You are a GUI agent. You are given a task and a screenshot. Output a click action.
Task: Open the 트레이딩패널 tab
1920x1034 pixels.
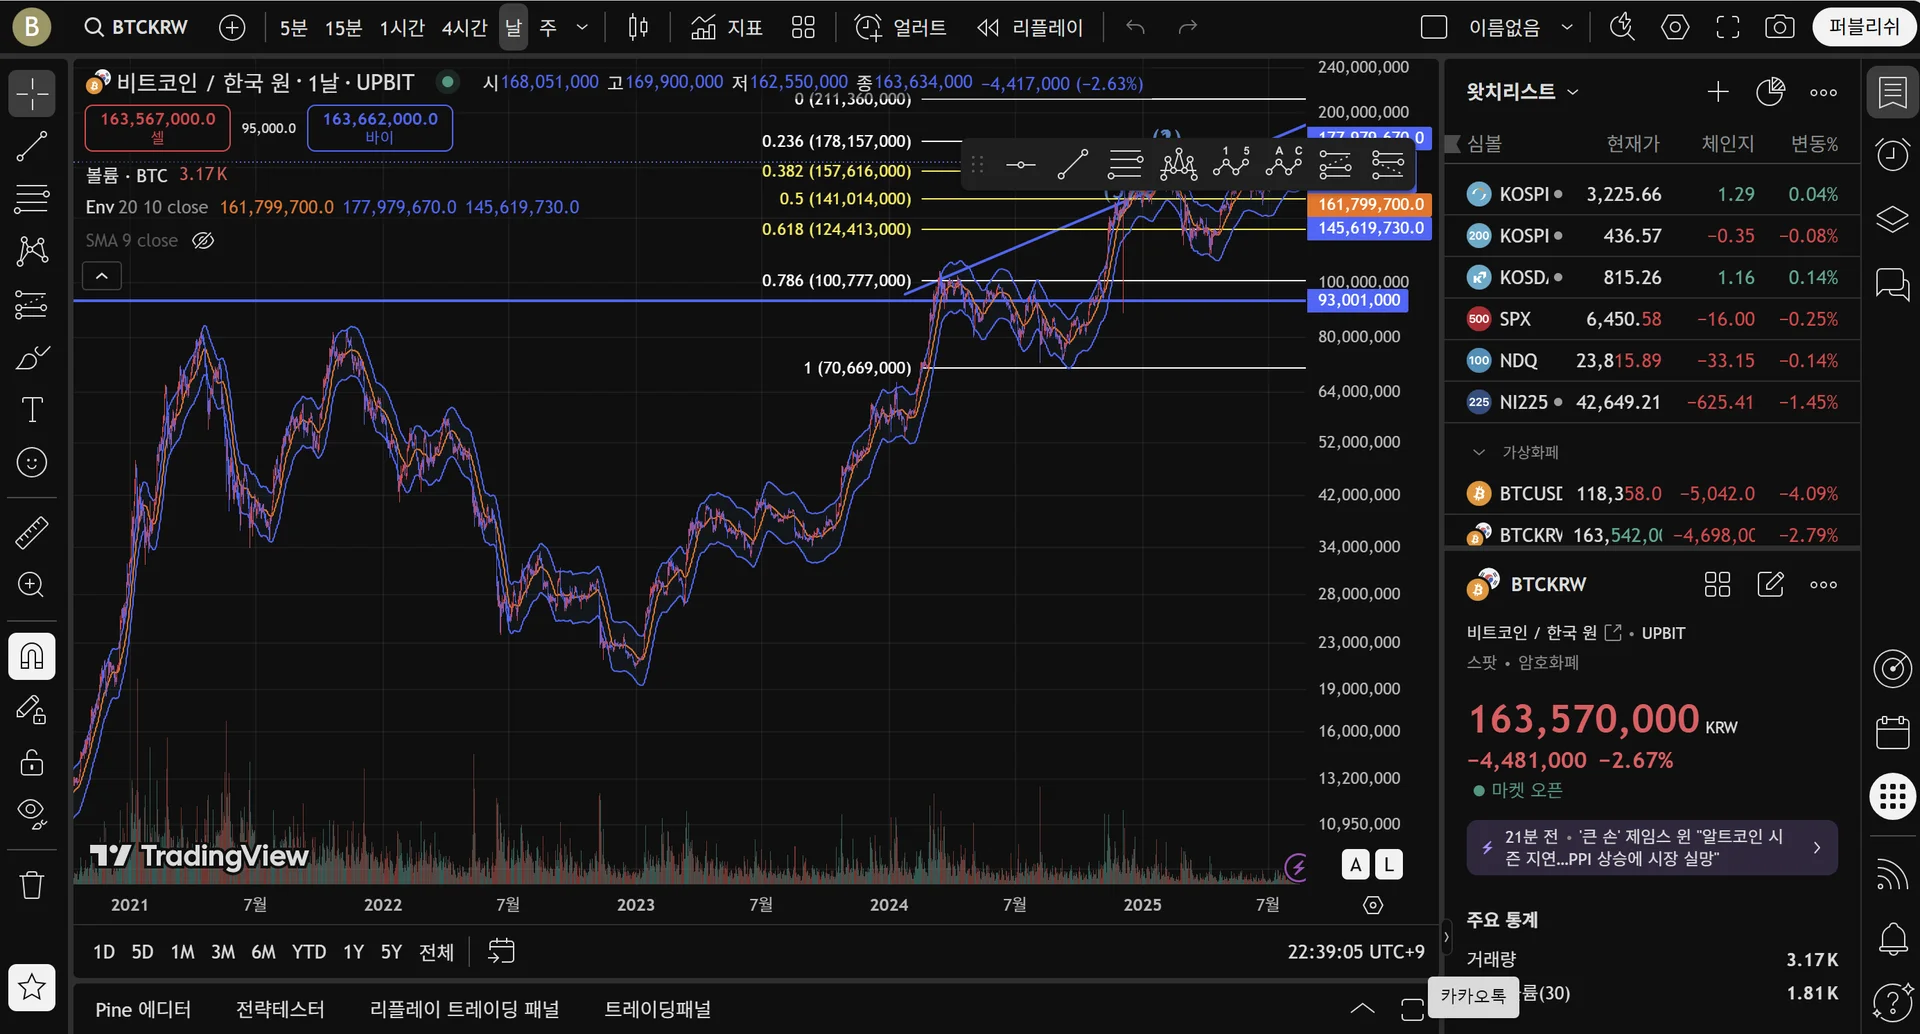point(658,1010)
